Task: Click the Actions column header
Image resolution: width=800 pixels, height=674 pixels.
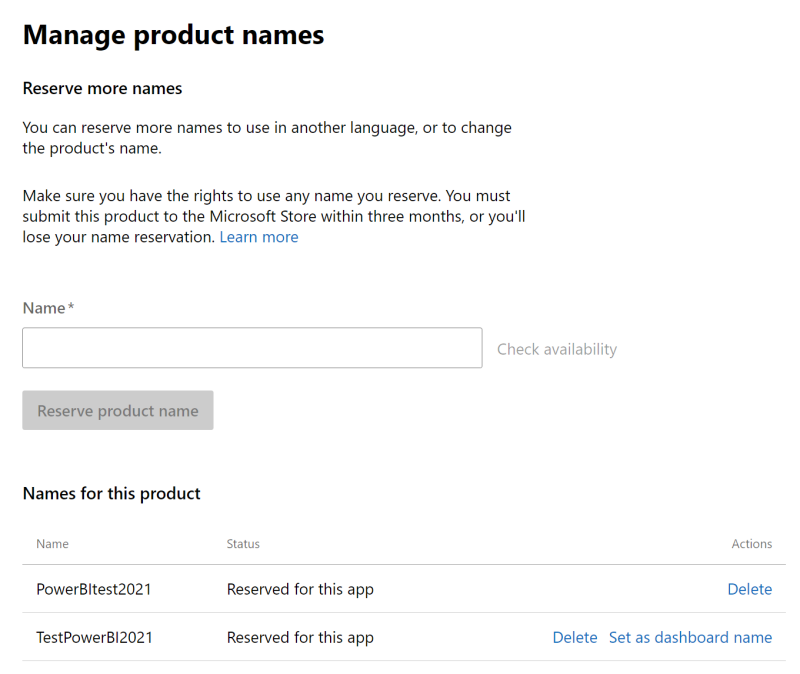Action: click(x=751, y=544)
